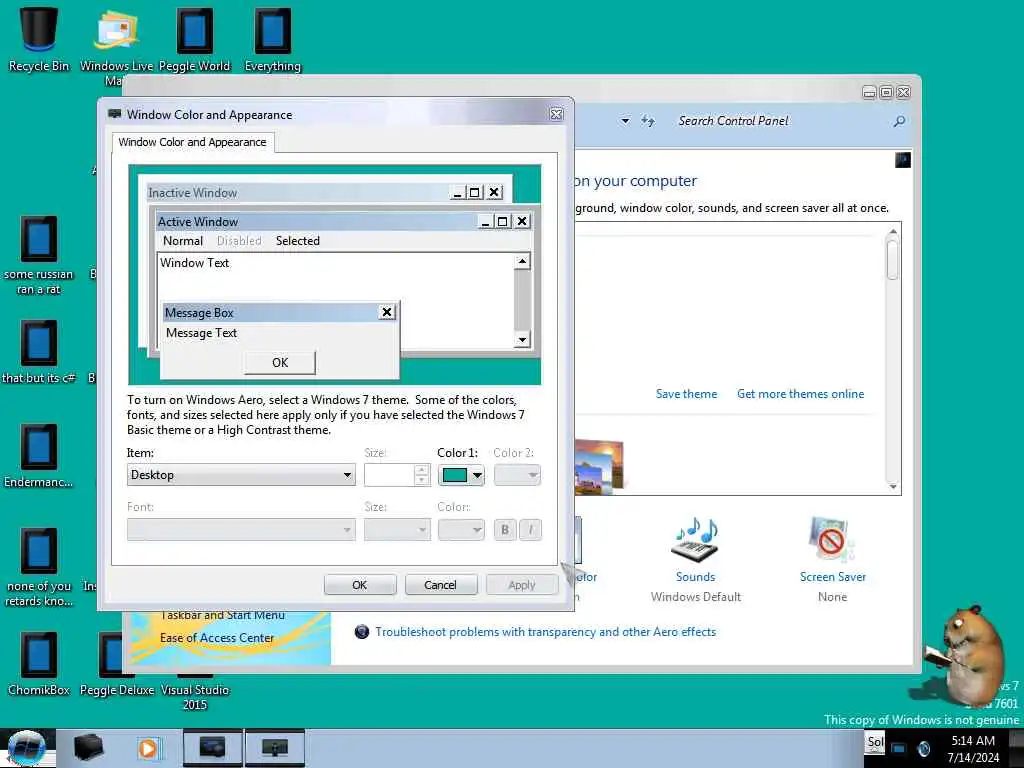Click Normal in the preview menu bar
The width and height of the screenshot is (1024, 768).
[183, 240]
